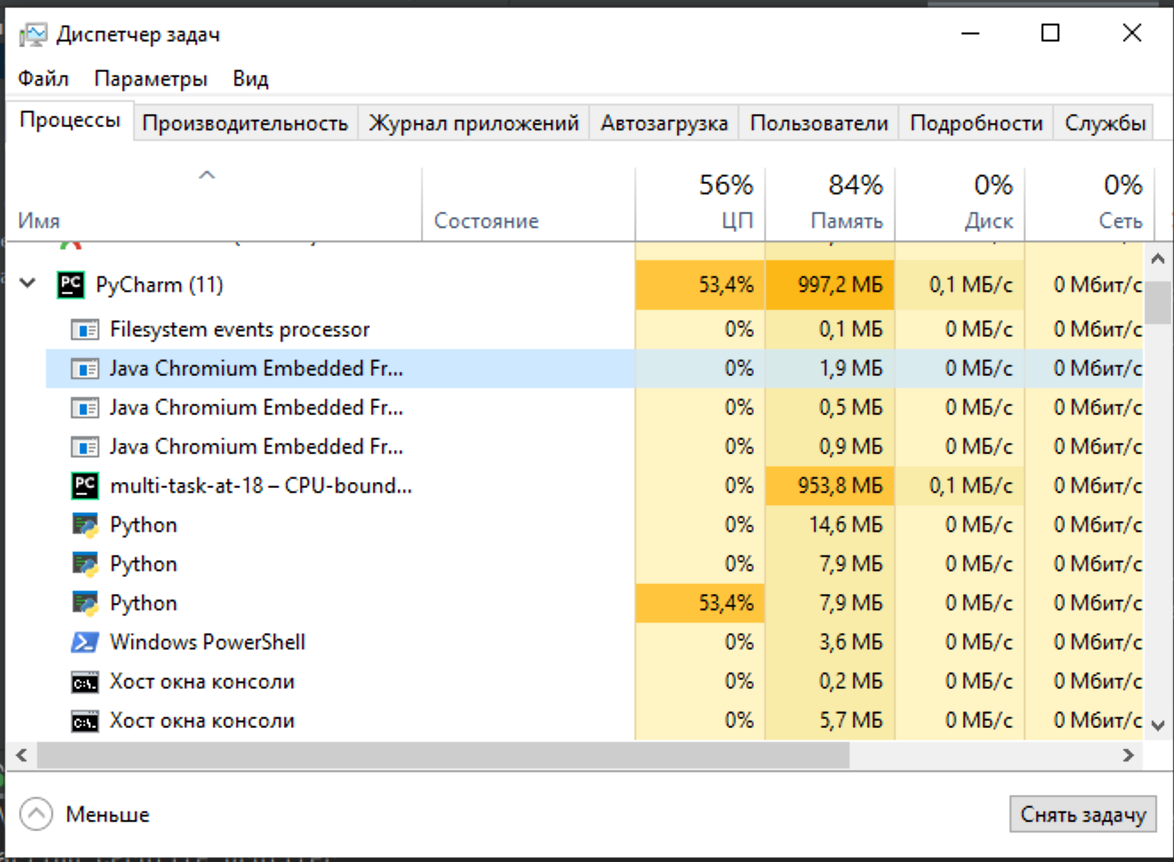This screenshot has width=1174, height=862.
Task: Open the Файл menu
Action: coord(43,79)
